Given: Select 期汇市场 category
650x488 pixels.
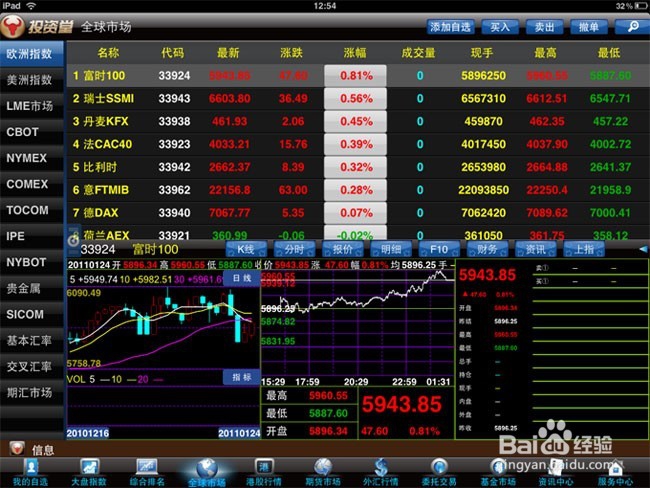Looking at the screenshot, I should tap(32, 393).
